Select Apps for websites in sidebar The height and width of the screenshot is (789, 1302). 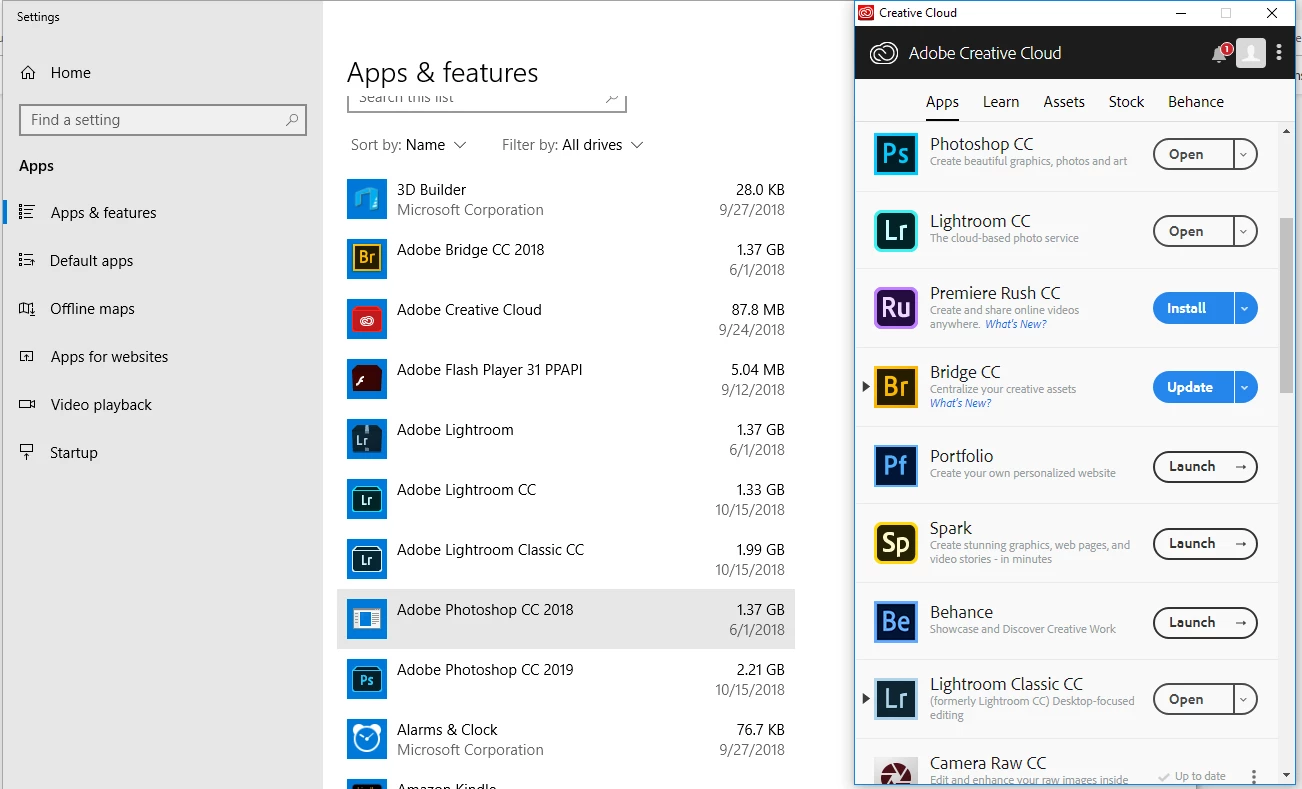coord(163,357)
